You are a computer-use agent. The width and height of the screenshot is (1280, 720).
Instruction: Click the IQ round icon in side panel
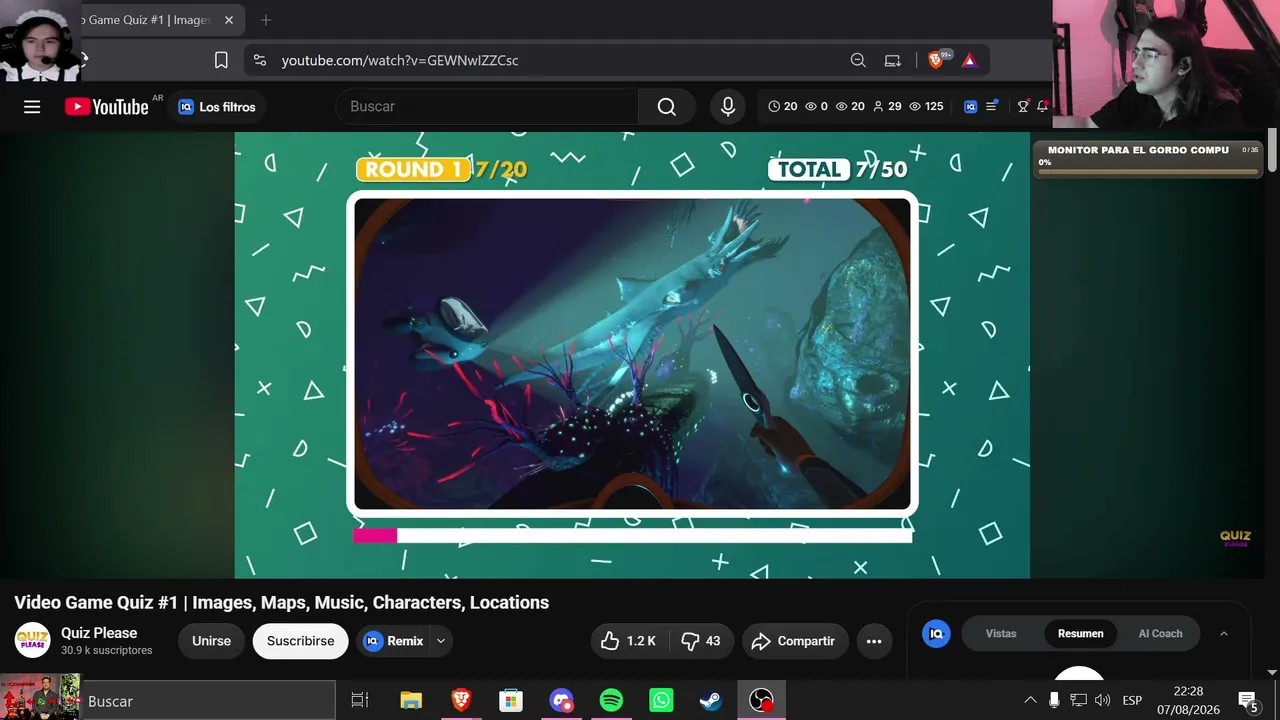coord(936,633)
